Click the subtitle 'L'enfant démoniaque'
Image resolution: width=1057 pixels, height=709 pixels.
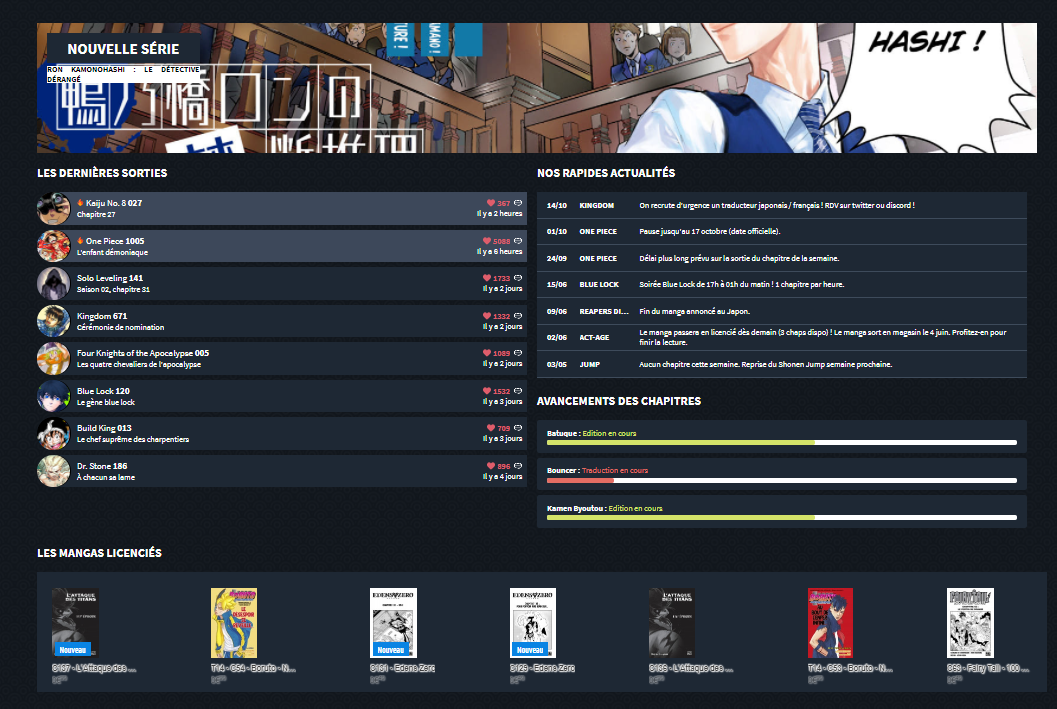click(113, 253)
